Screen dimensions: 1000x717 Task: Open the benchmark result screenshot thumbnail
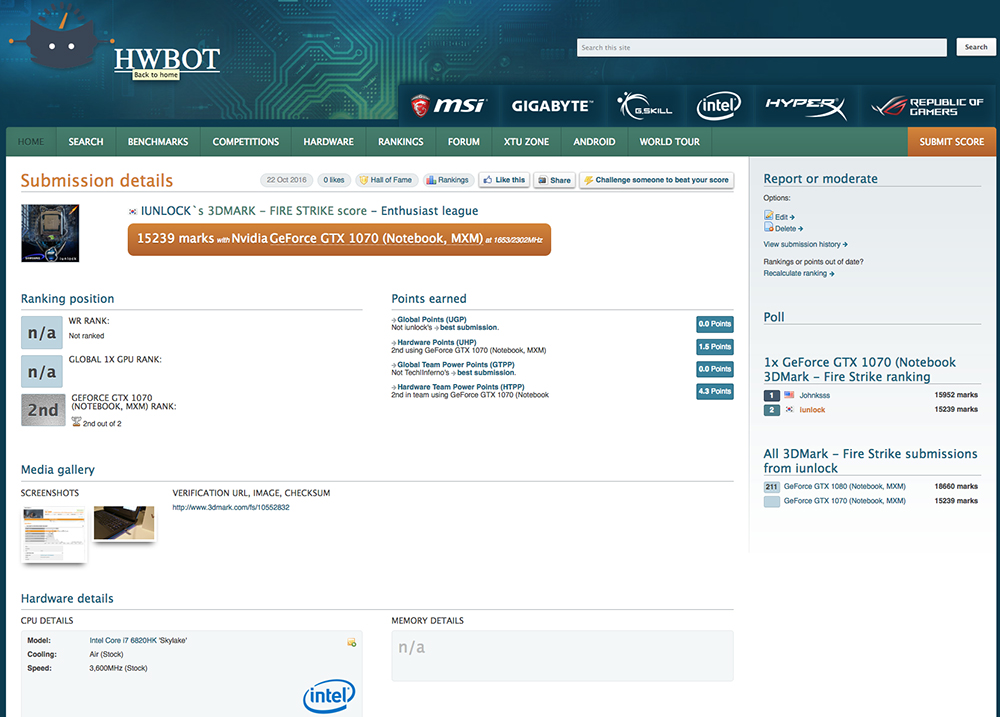click(54, 535)
